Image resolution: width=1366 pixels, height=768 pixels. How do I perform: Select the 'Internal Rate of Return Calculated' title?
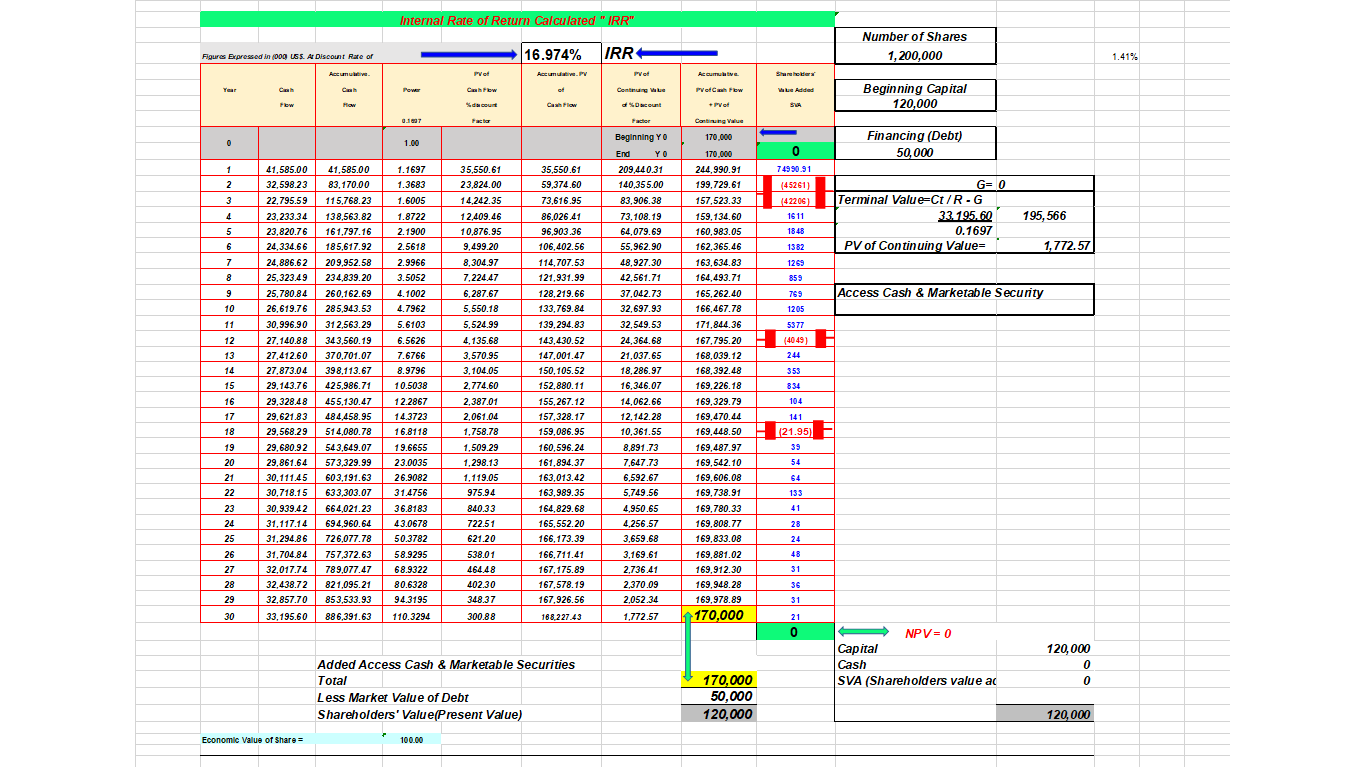click(x=517, y=20)
